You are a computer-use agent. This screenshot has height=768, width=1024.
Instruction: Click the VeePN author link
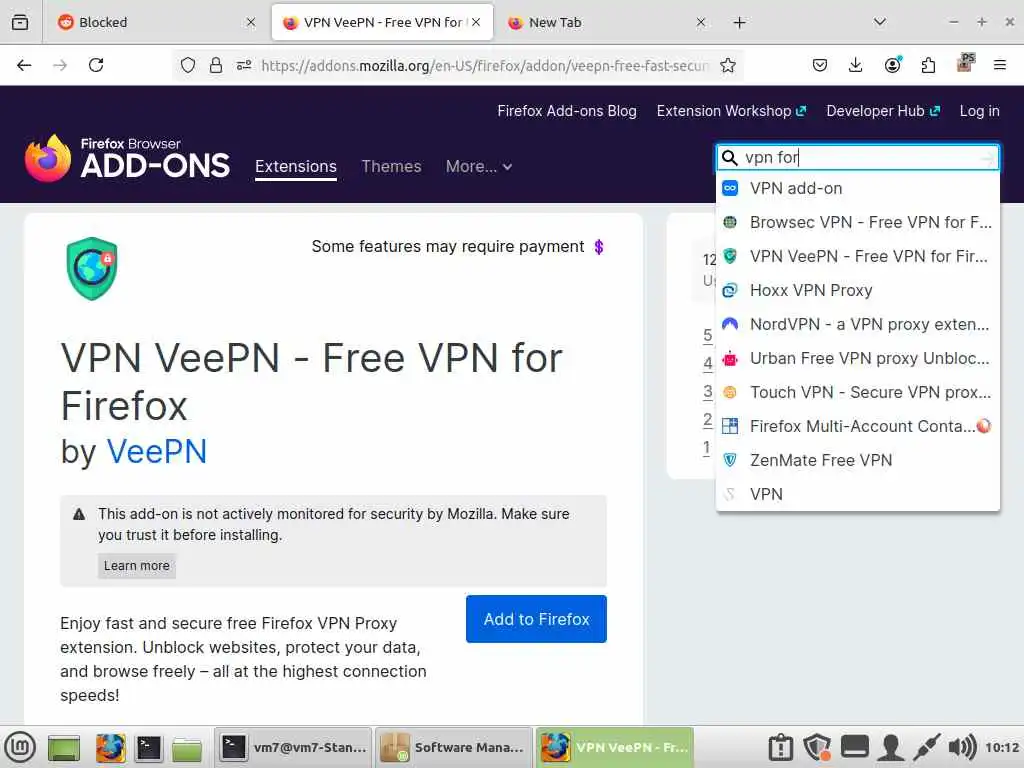tap(156, 451)
